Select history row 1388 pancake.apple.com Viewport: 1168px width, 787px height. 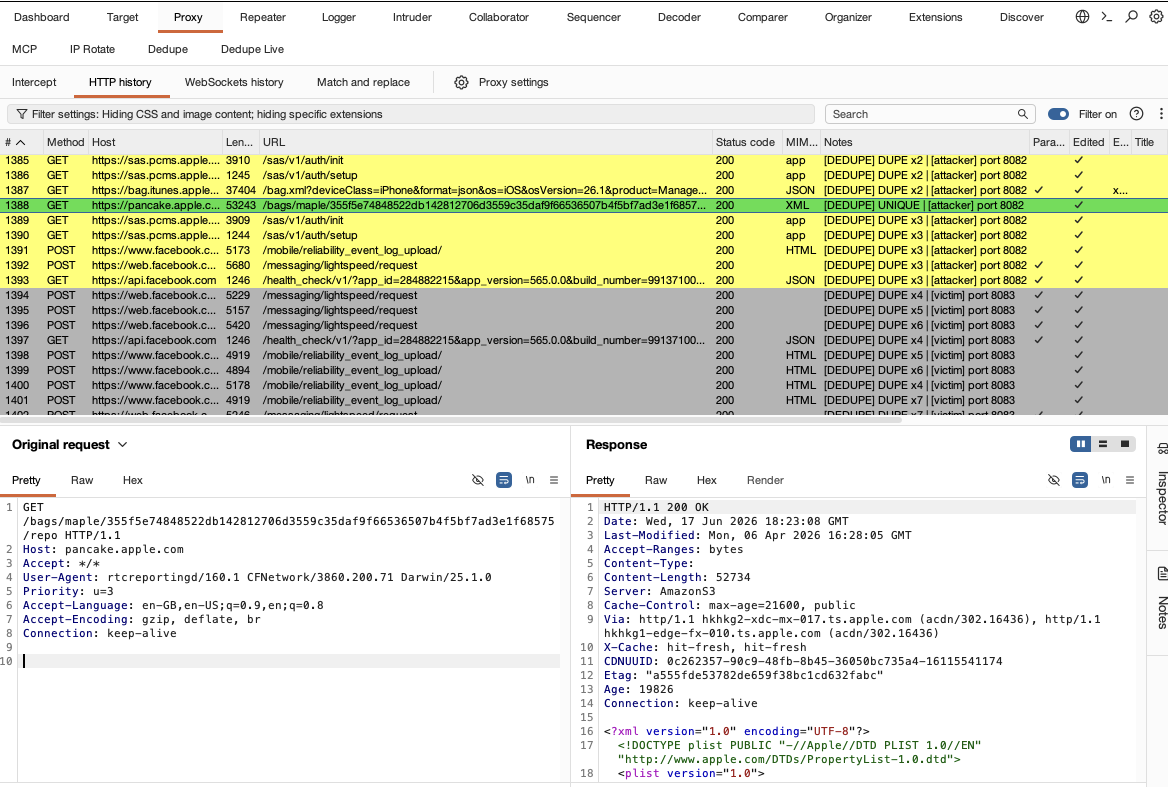click(584, 205)
